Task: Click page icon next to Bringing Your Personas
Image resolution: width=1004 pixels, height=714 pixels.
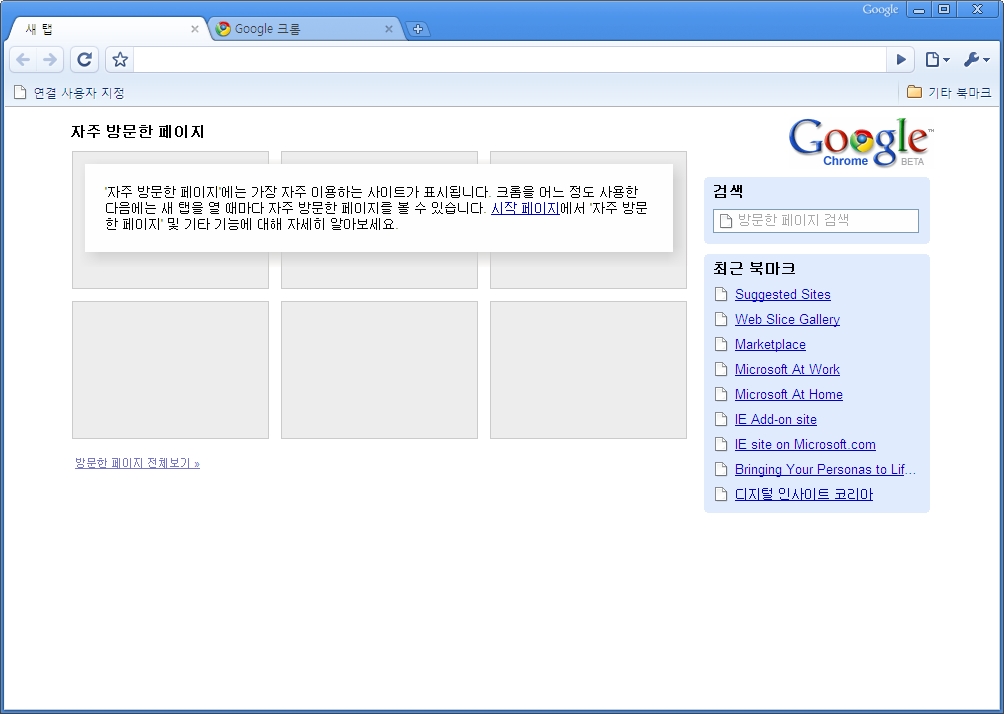Action: point(721,469)
